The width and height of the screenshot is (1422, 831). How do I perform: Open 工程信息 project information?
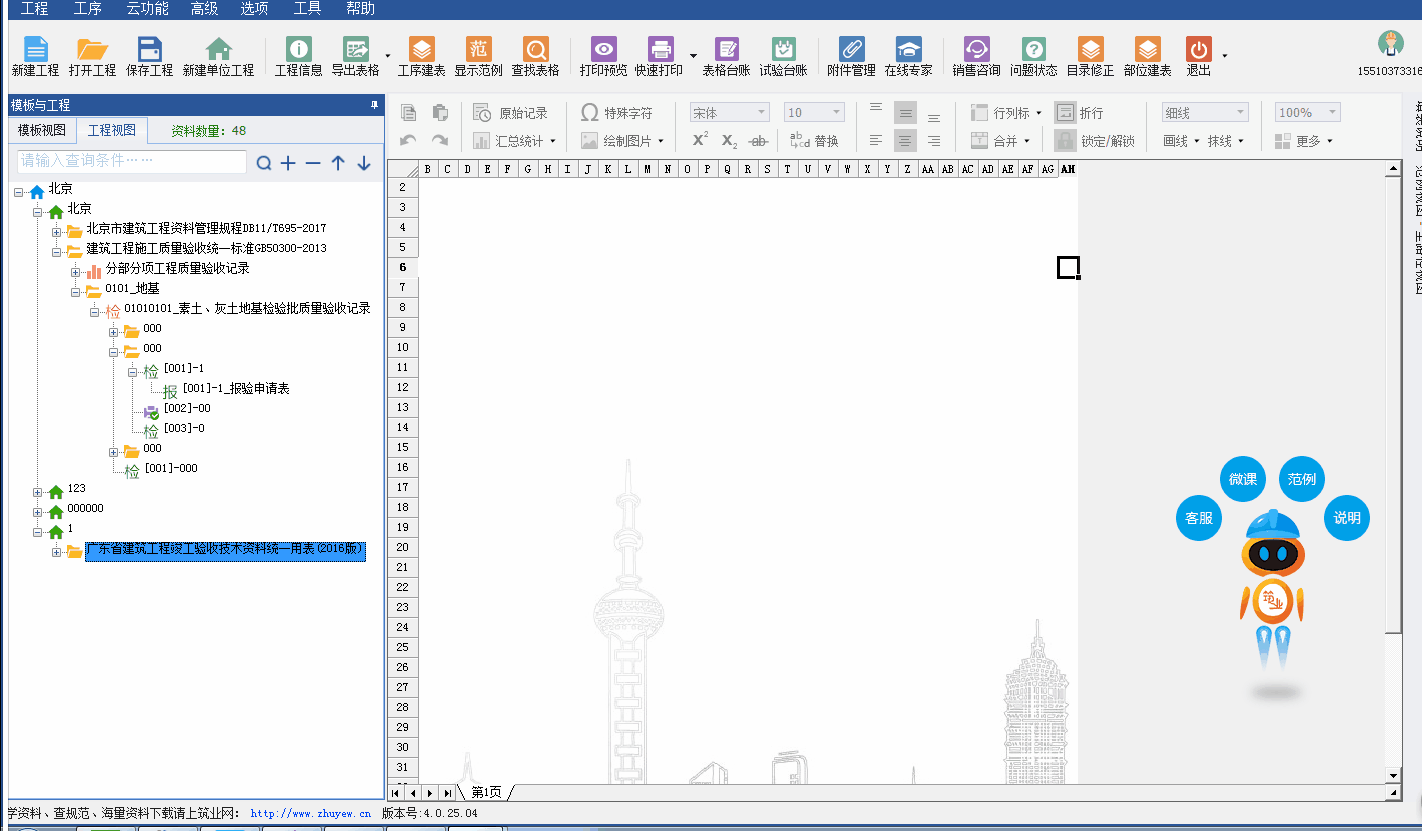[x=298, y=57]
